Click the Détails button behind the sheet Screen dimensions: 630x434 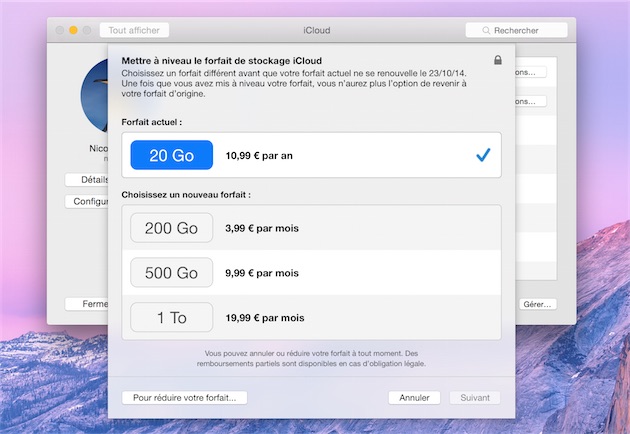87,180
